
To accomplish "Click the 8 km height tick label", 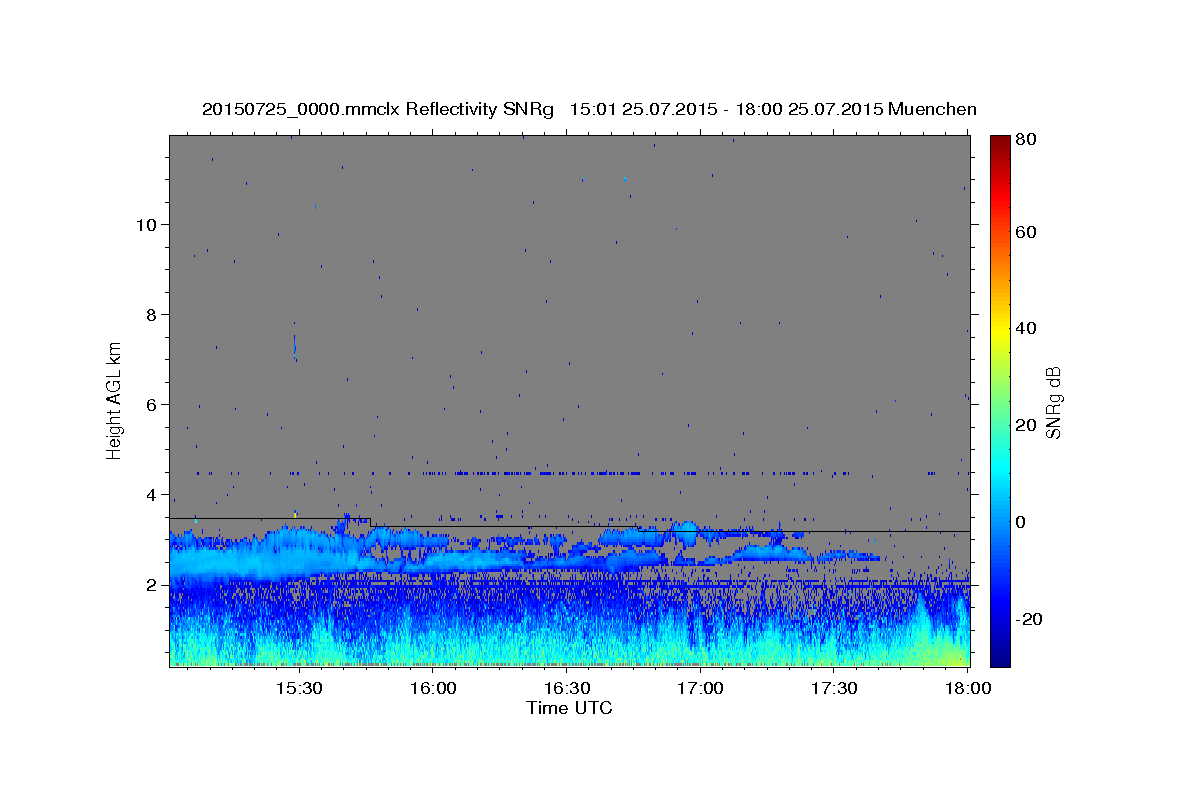I will [x=152, y=314].
